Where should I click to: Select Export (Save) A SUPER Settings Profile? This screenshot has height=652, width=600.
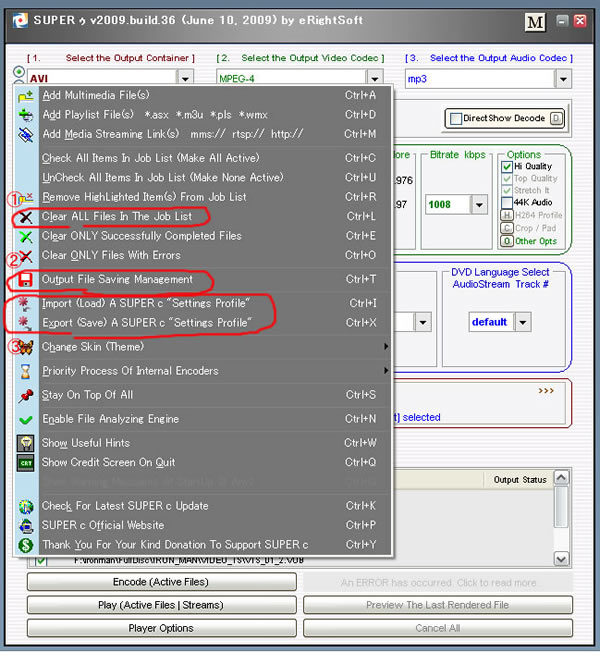(x=145, y=323)
